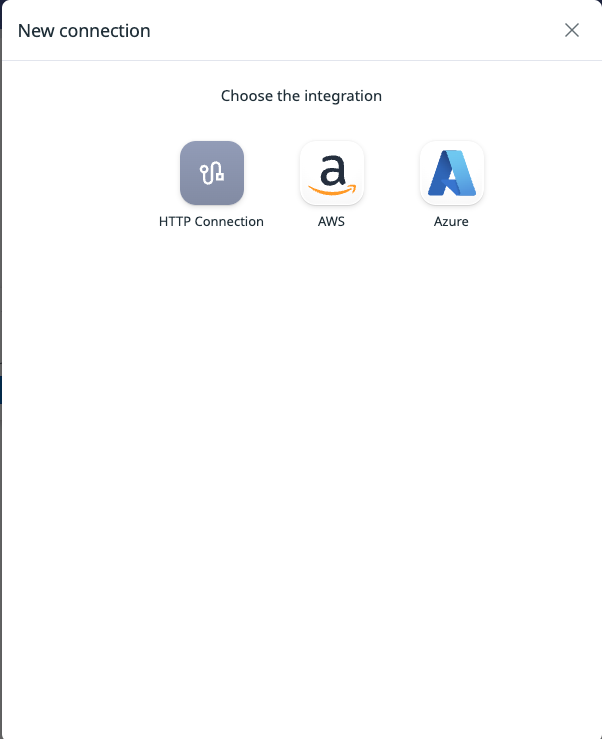
Task: Choose the AWS integration tile
Action: click(331, 172)
